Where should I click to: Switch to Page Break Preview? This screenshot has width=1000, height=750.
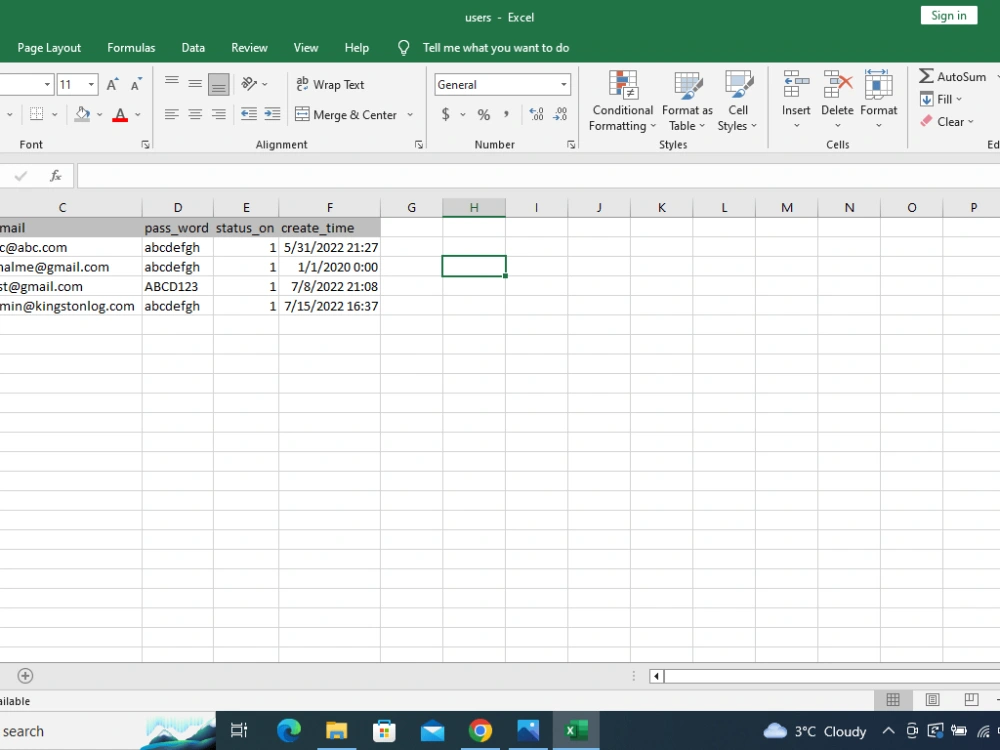(971, 700)
